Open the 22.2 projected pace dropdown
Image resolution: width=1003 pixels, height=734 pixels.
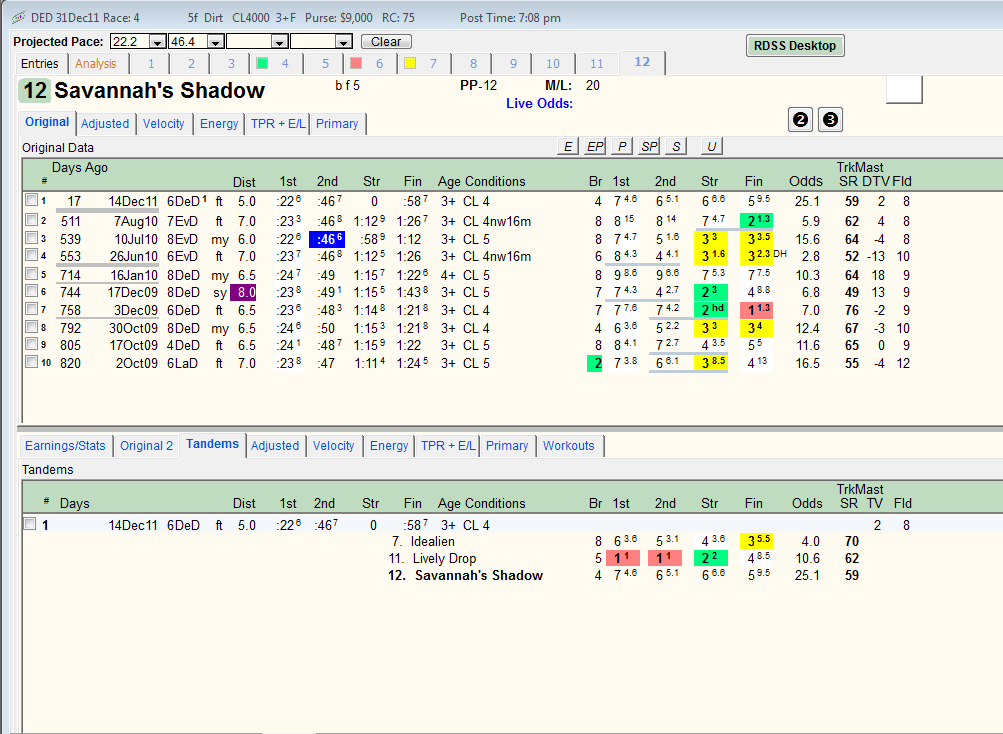pyautogui.click(x=157, y=42)
